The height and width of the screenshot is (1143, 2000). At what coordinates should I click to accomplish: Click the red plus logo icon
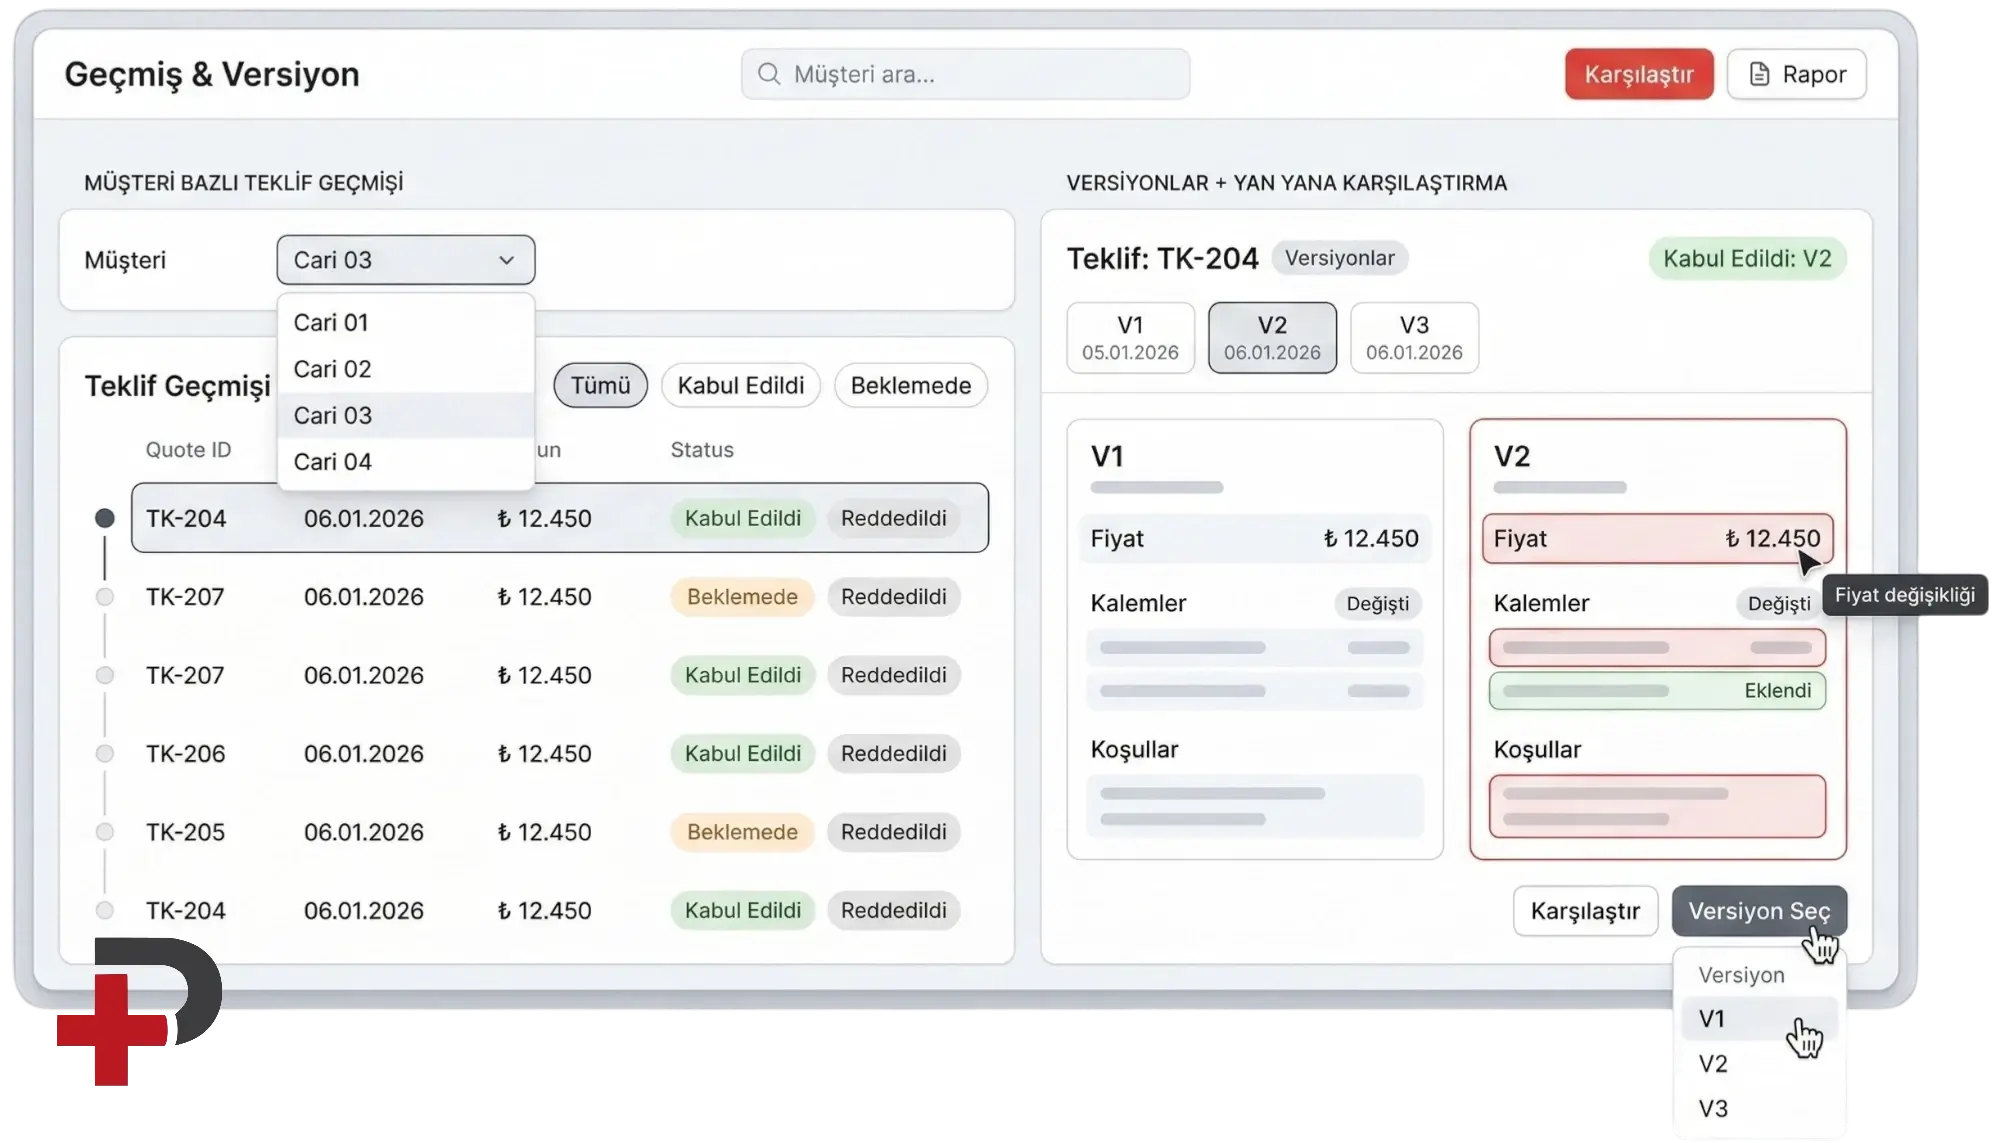pos(112,1030)
